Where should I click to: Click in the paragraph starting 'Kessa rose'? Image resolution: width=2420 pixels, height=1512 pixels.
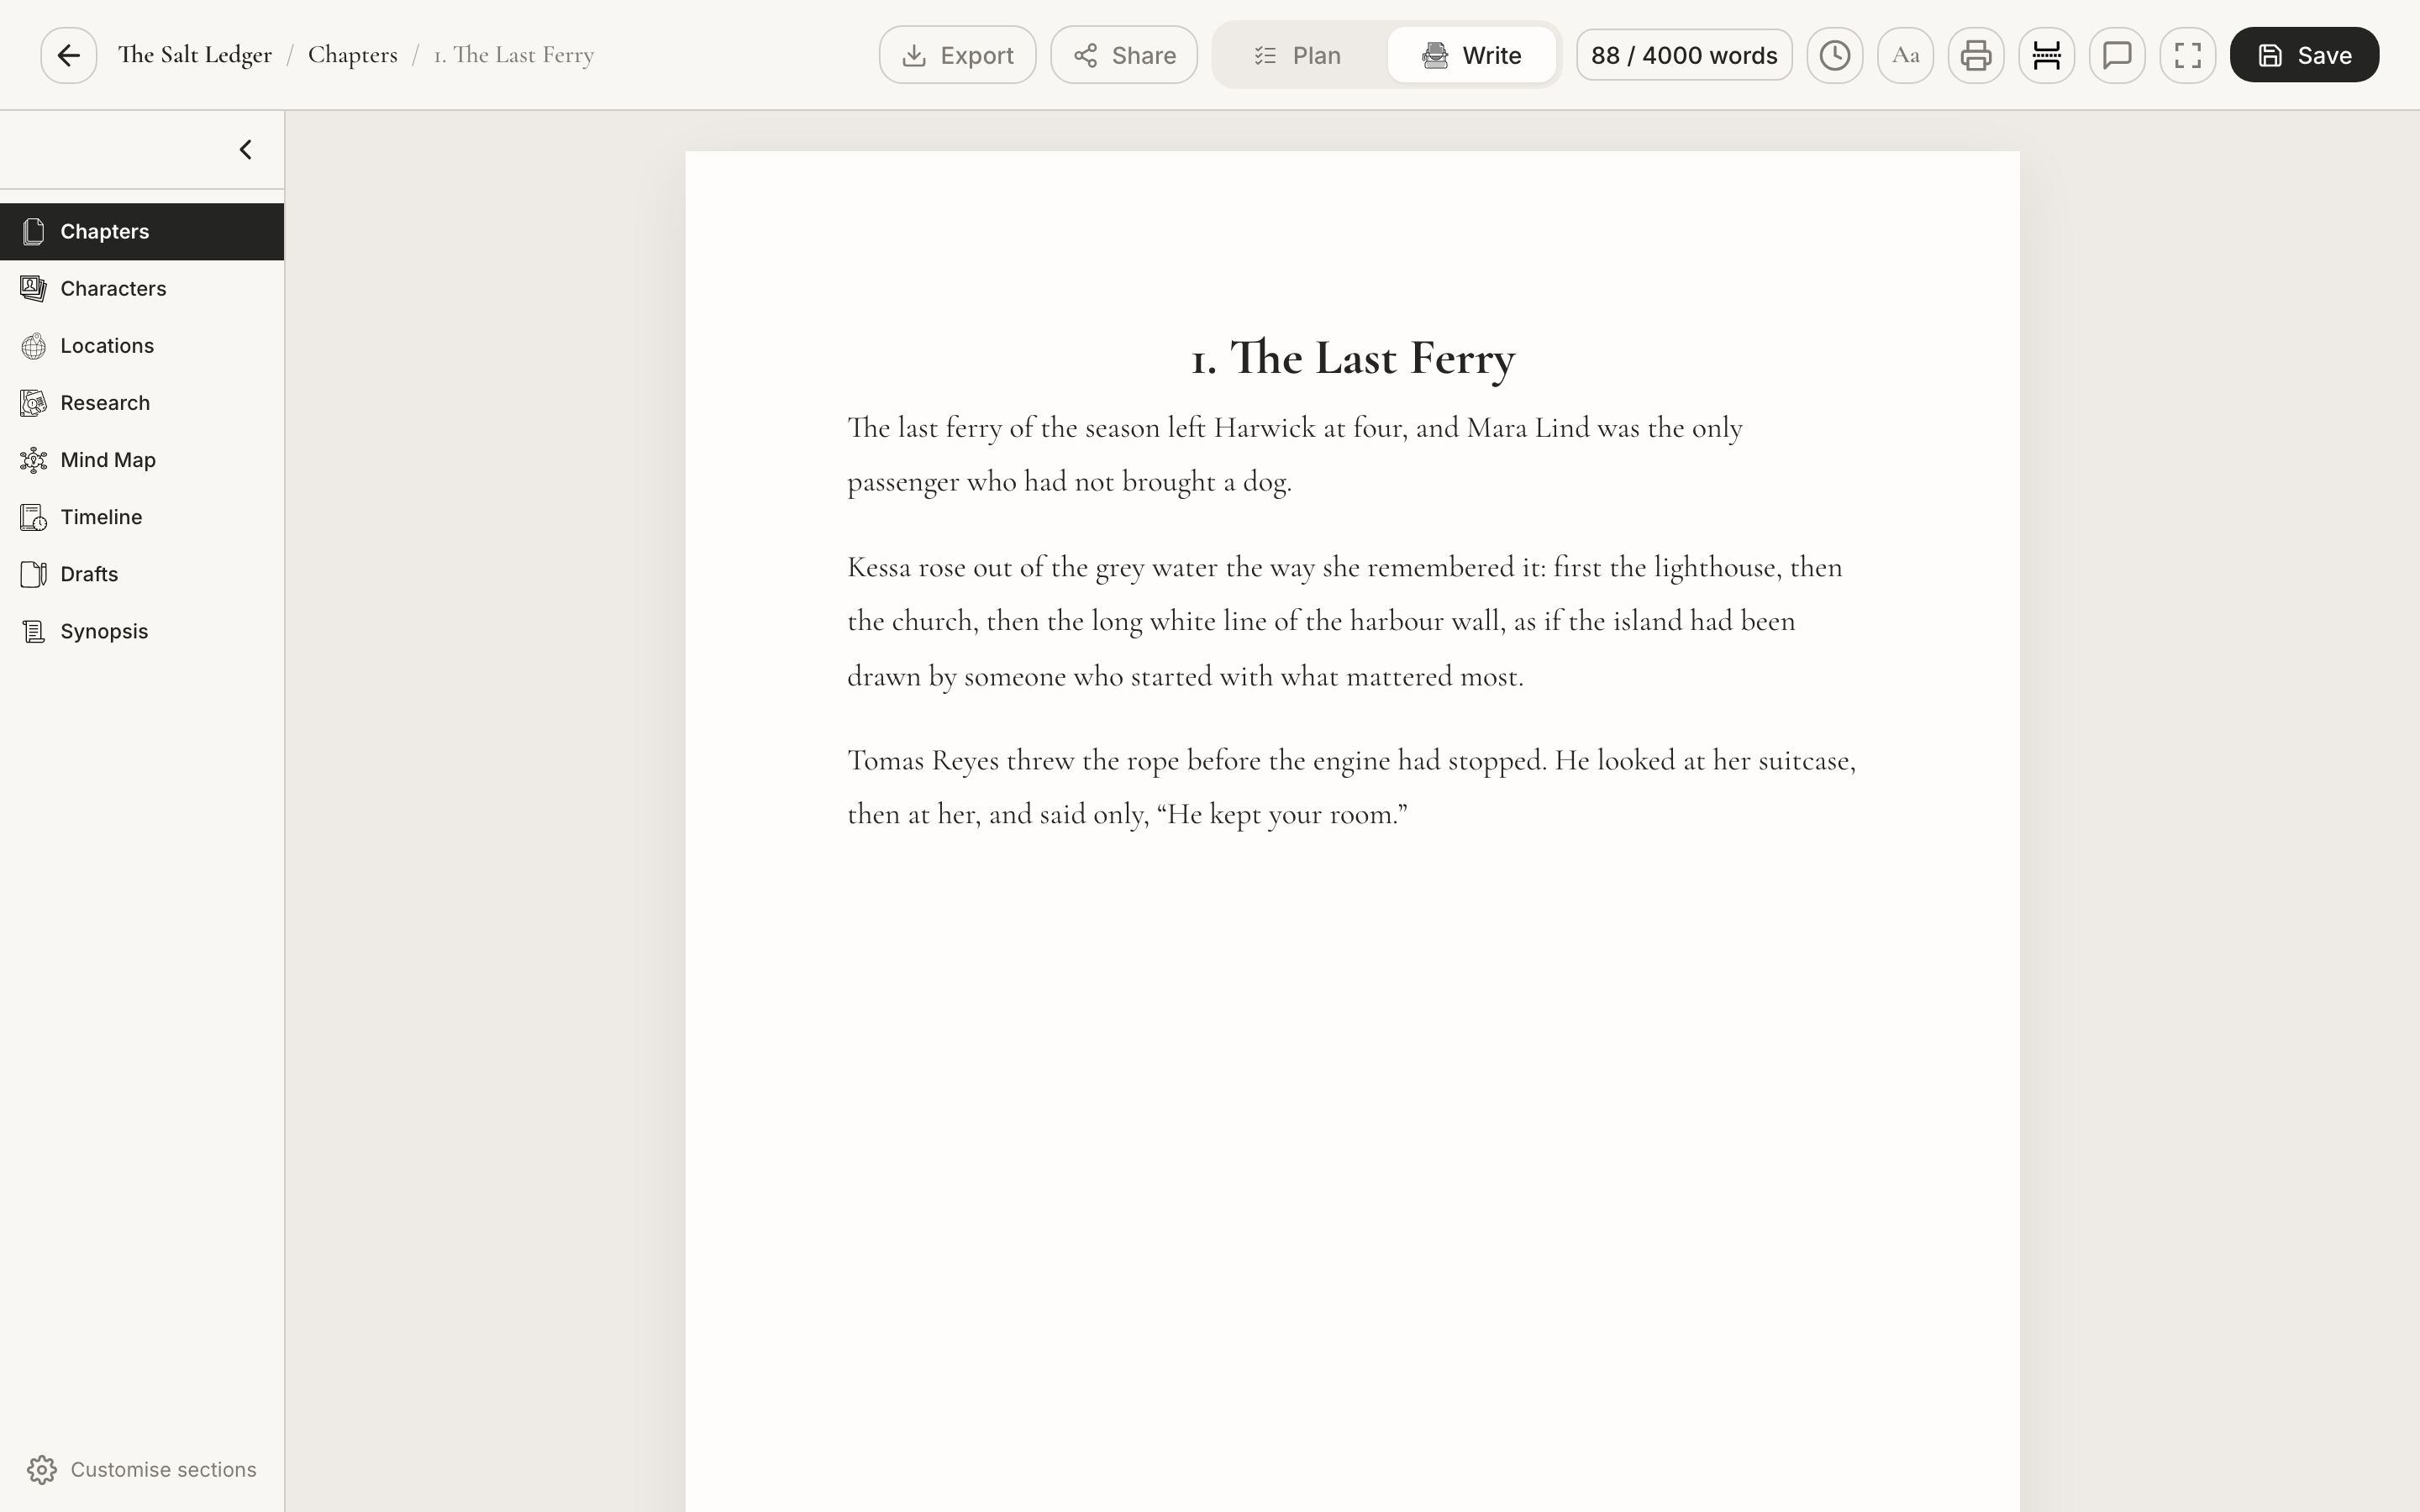click(1352, 621)
